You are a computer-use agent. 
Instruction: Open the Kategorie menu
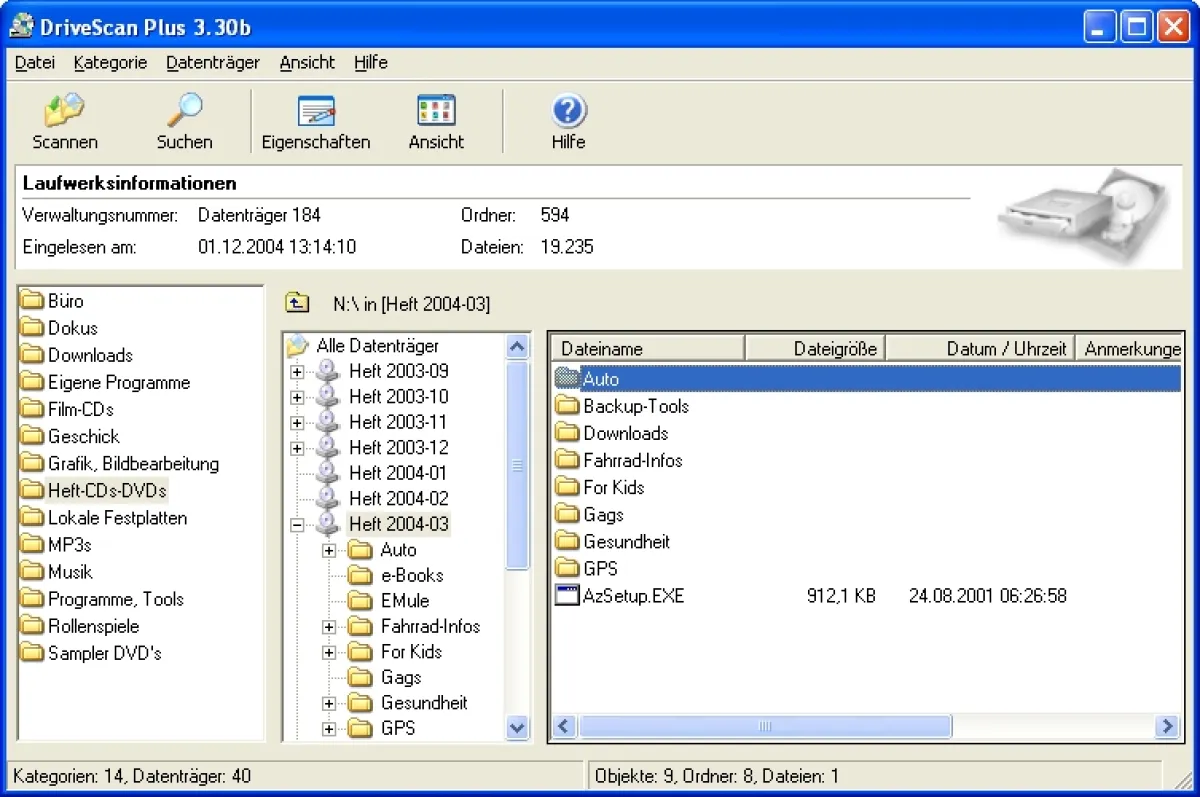110,62
